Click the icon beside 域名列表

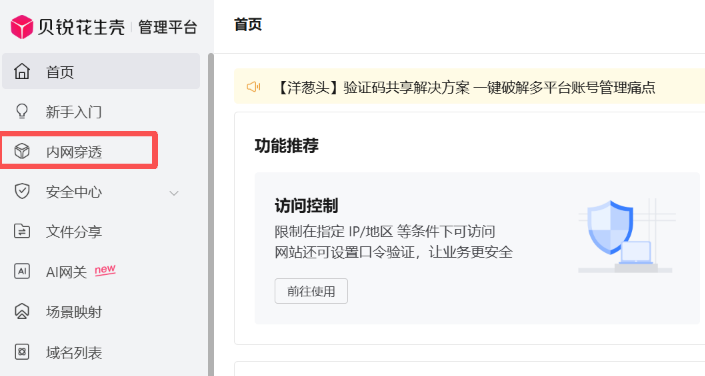point(22,352)
